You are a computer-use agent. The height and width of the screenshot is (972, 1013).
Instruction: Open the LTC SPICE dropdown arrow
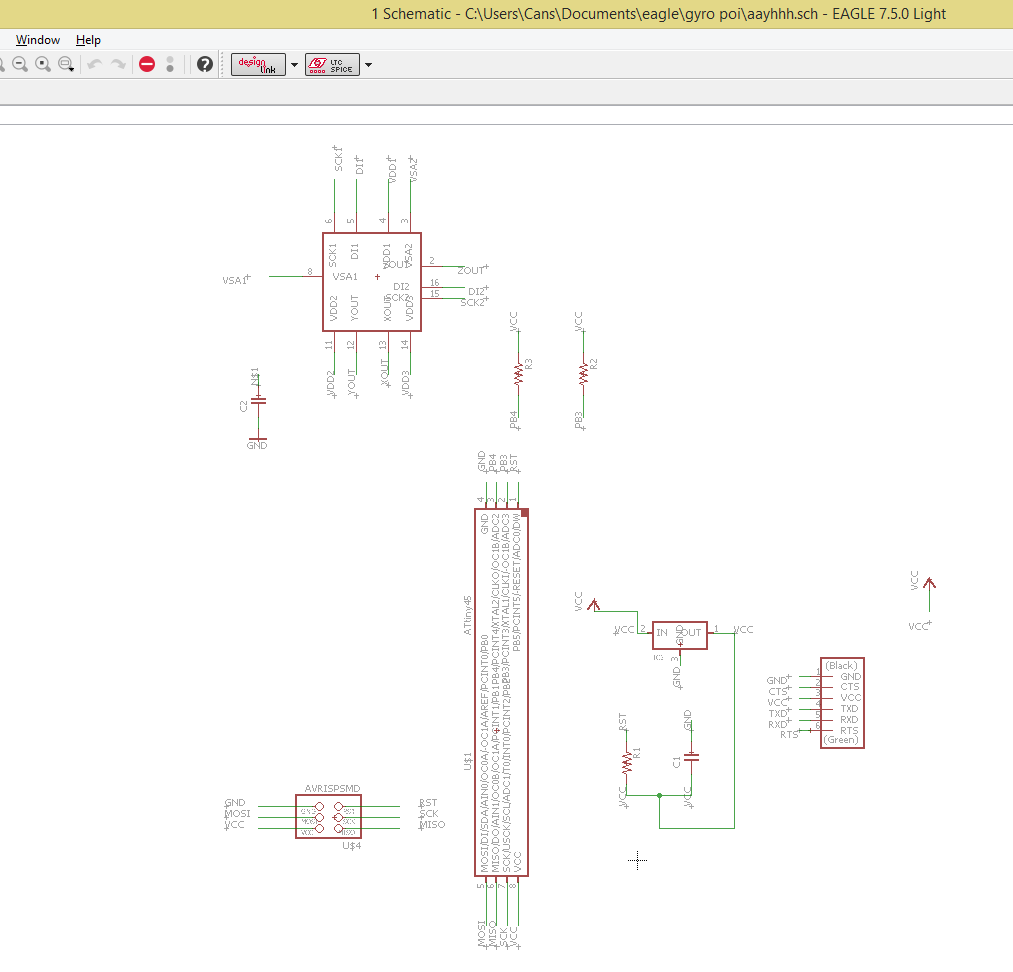click(x=369, y=65)
